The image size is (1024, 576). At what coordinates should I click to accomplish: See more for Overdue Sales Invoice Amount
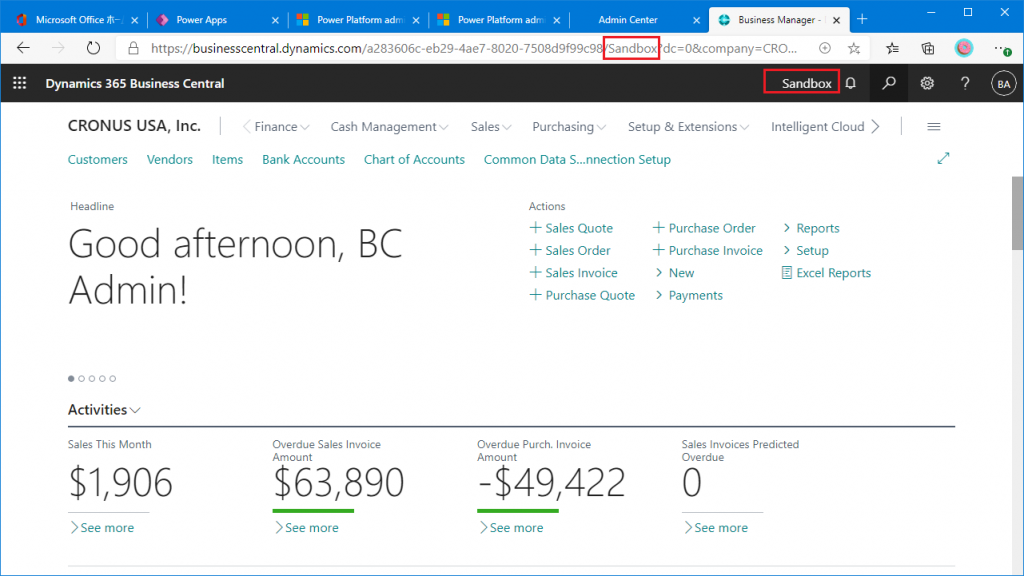tap(306, 528)
